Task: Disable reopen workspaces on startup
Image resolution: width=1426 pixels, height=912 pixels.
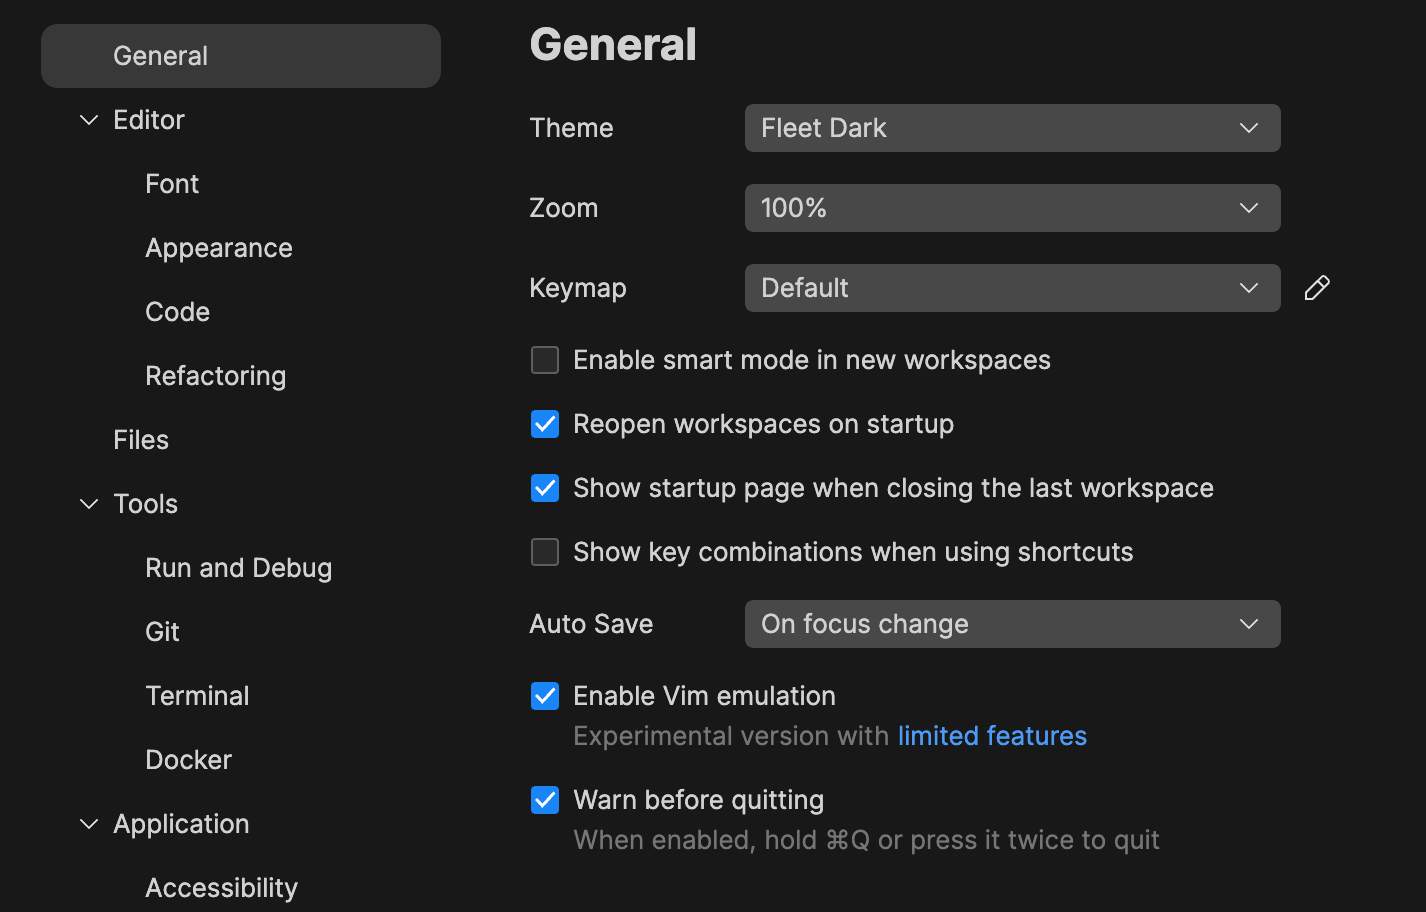Action: coord(545,424)
